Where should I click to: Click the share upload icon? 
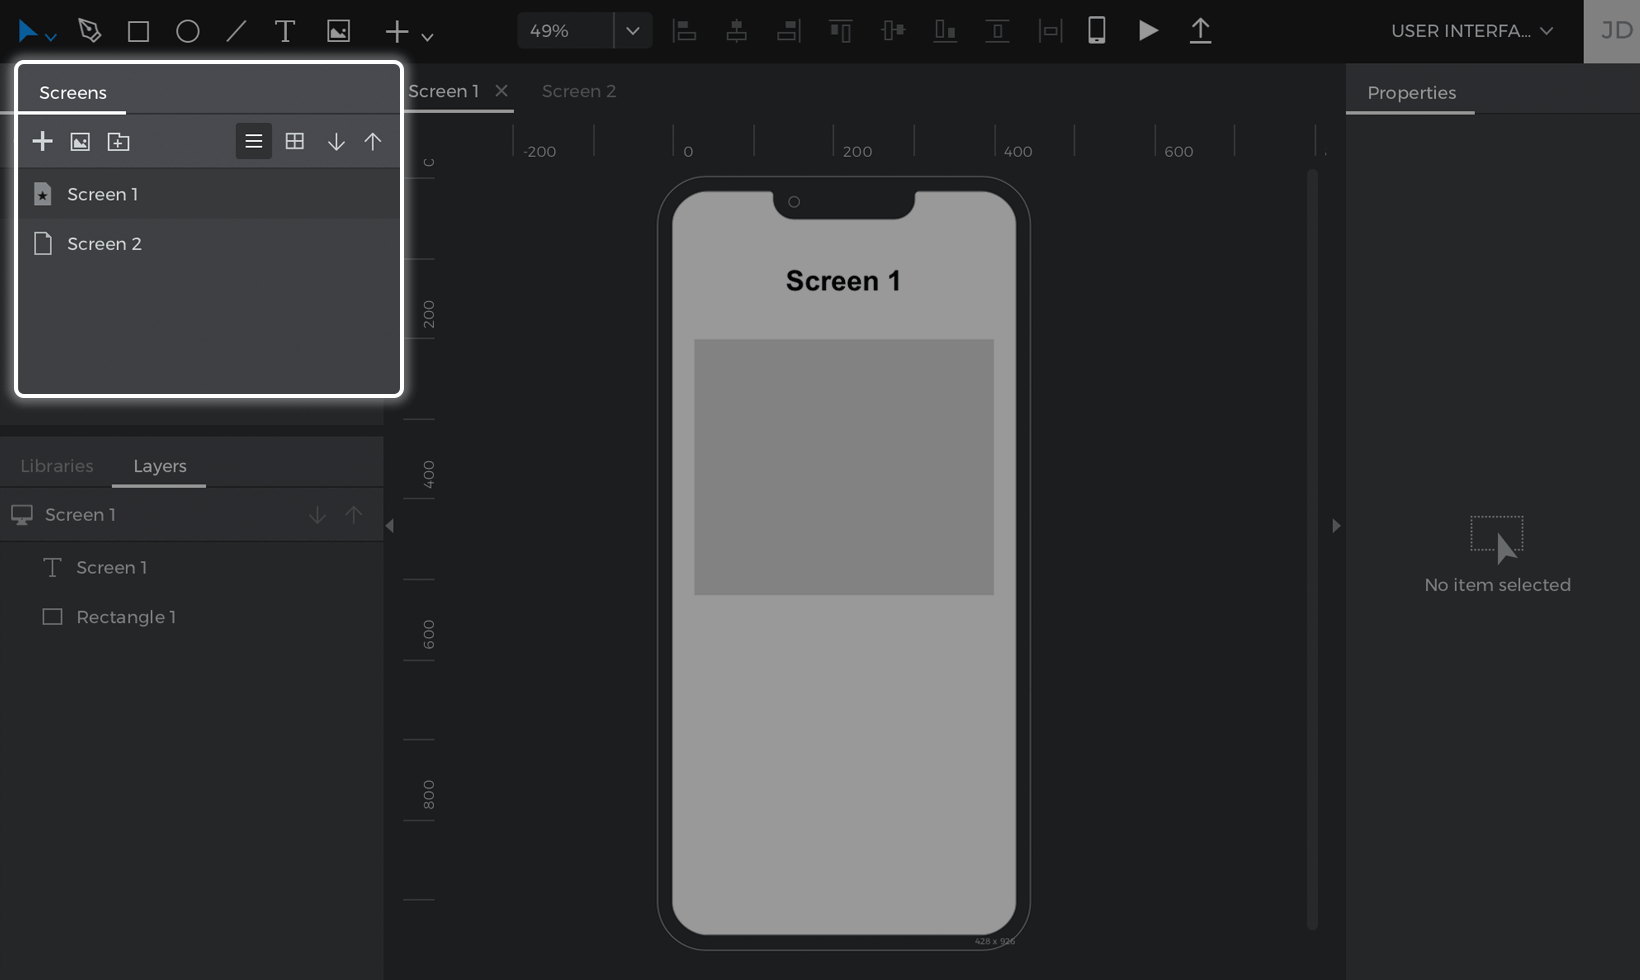pos(1200,31)
